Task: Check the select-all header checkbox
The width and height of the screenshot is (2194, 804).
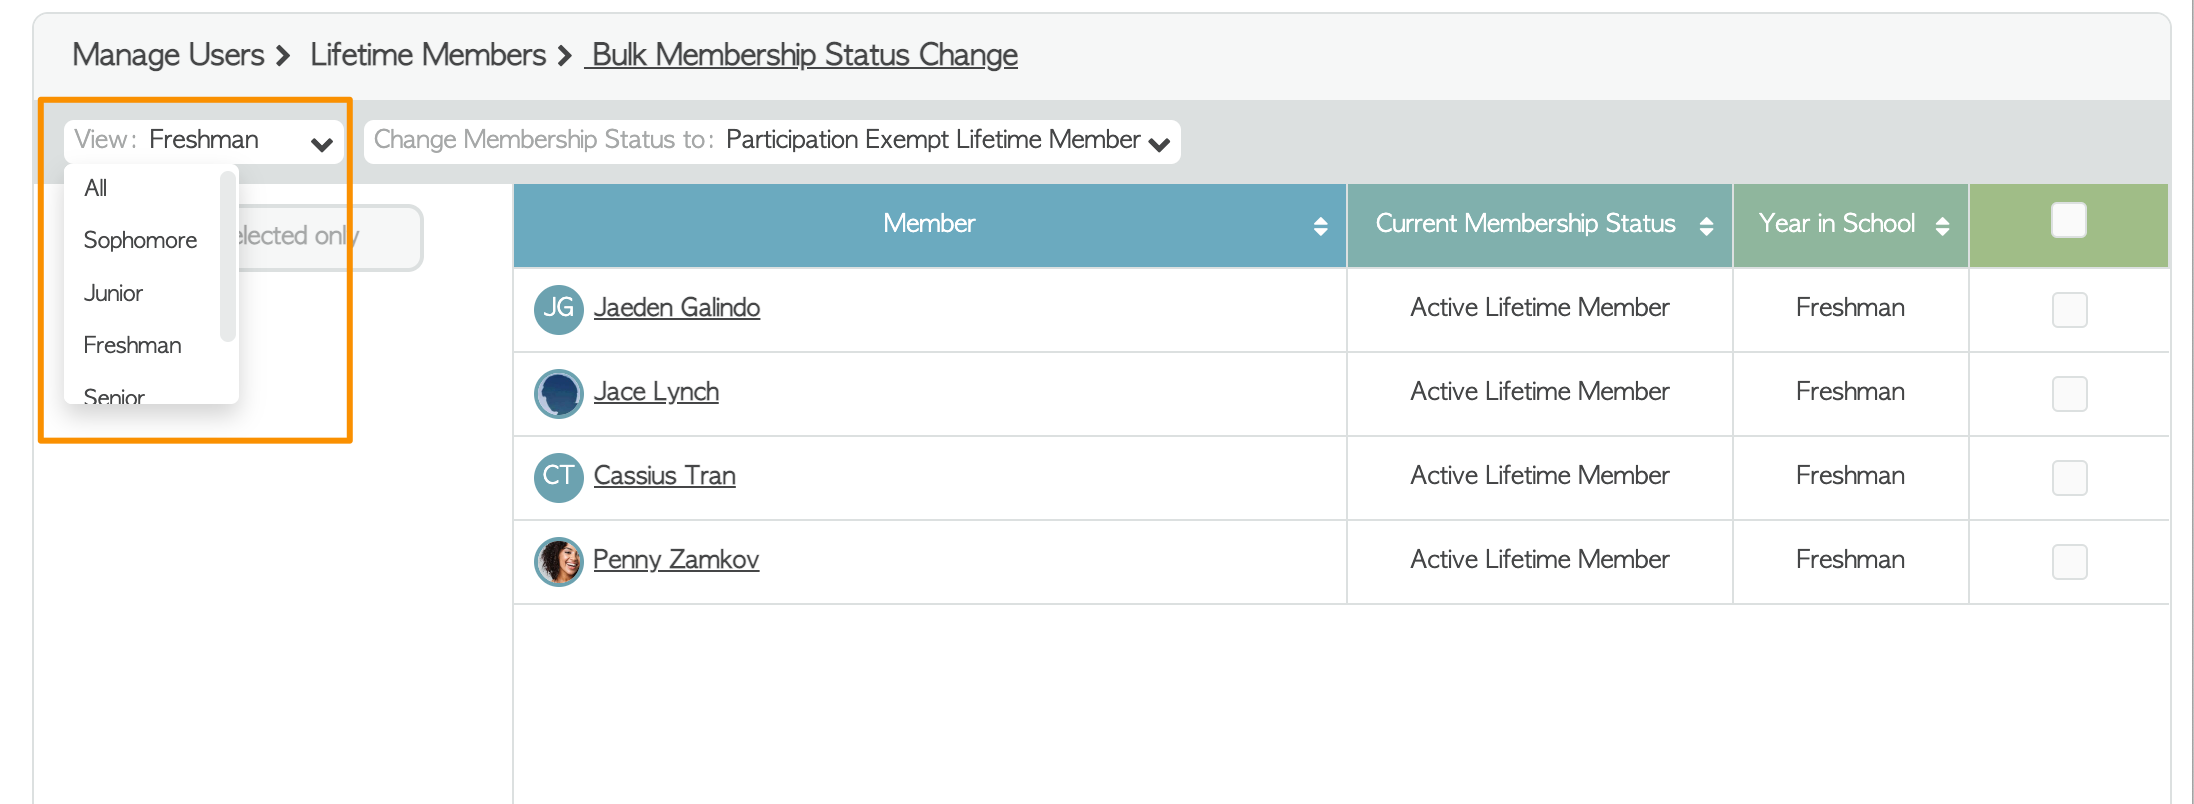Action: coord(2068,220)
